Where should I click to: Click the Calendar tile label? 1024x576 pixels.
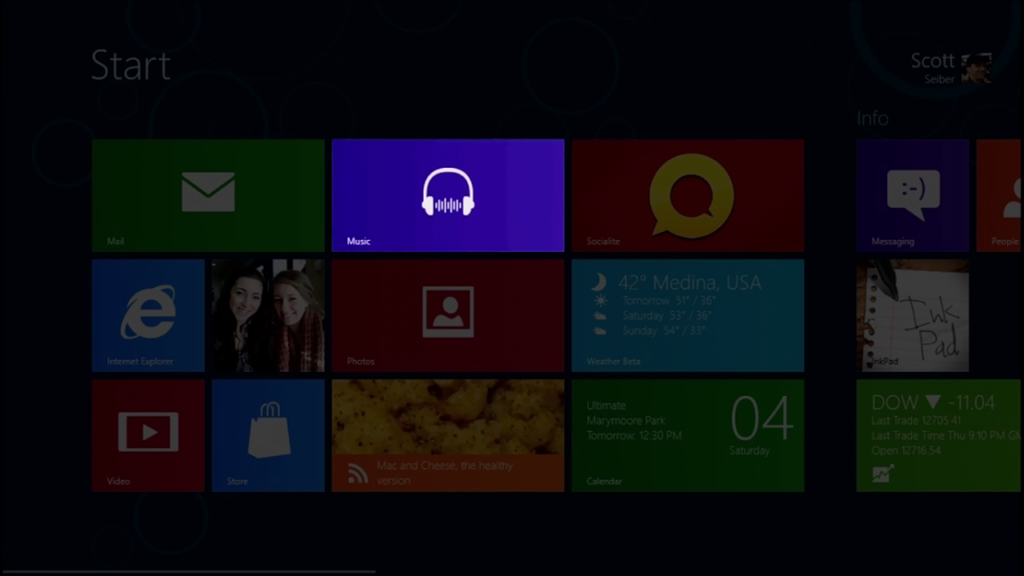(x=604, y=481)
